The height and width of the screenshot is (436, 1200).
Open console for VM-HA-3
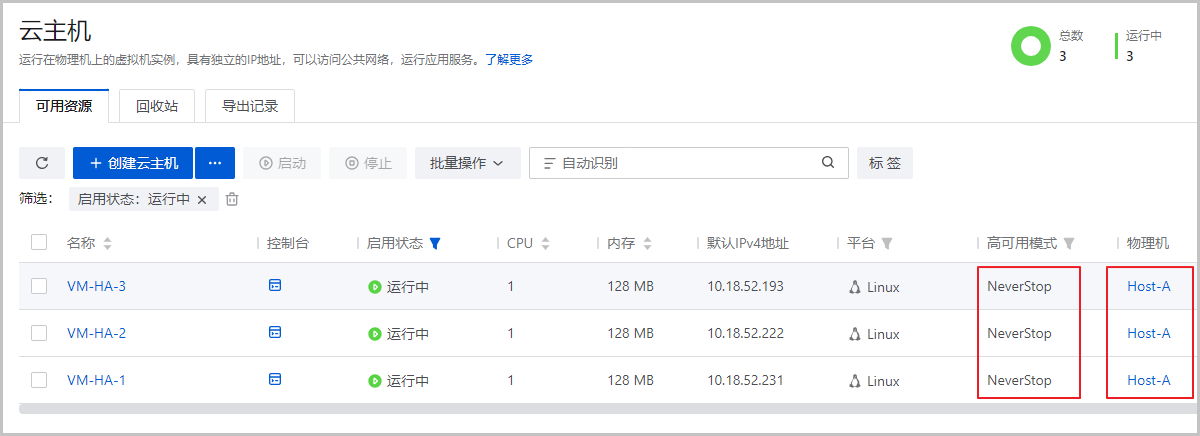275,286
